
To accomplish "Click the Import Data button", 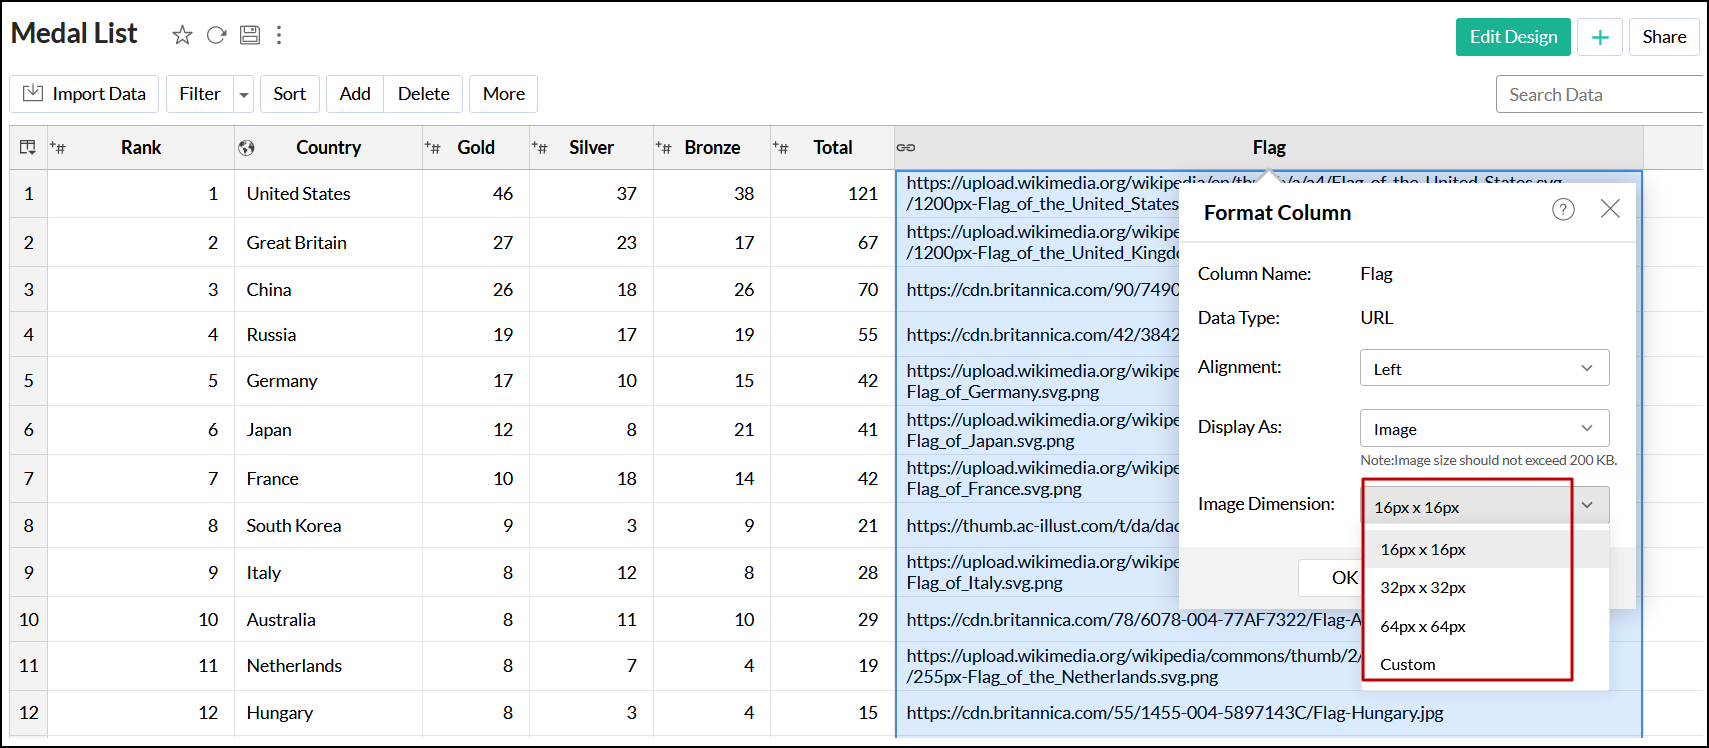I will click(85, 94).
